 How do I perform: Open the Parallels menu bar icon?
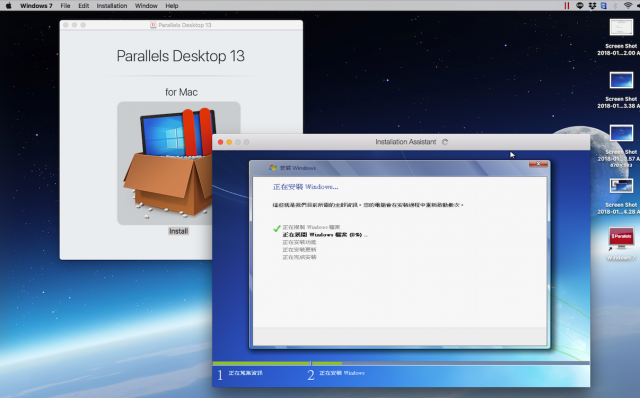(x=567, y=6)
